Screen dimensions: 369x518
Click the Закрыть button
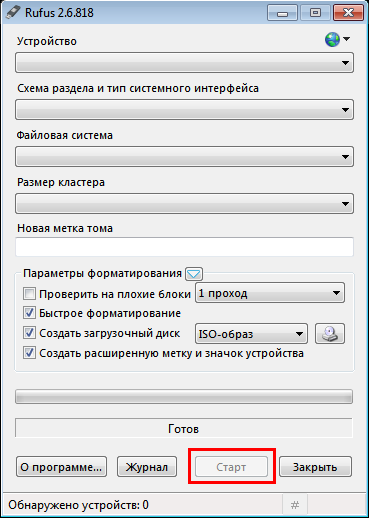315,467
